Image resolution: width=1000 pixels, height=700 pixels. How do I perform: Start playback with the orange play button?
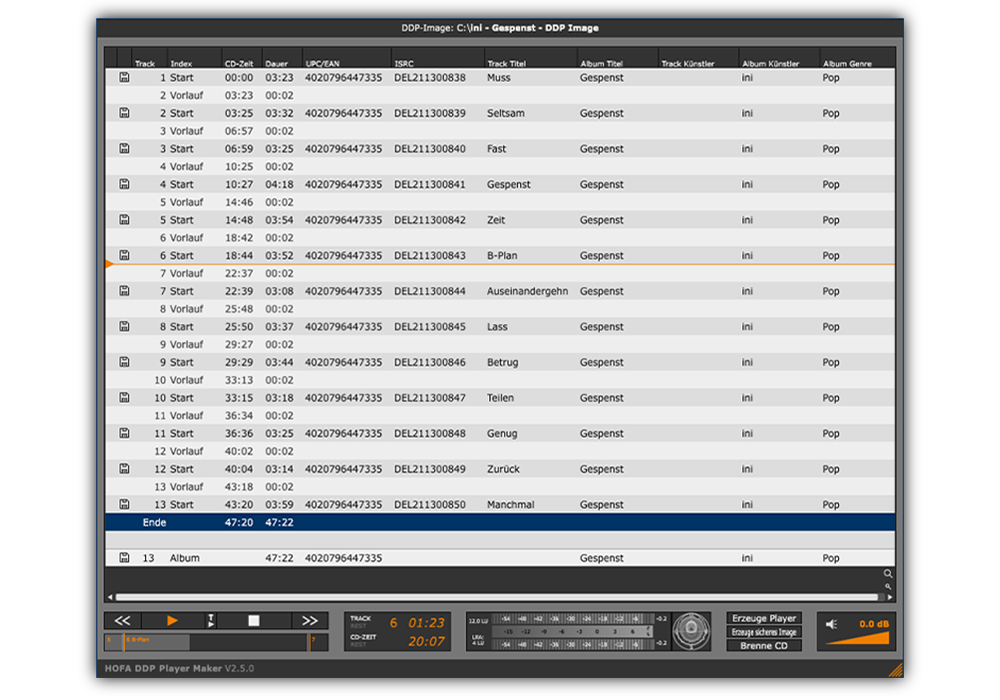[172, 621]
